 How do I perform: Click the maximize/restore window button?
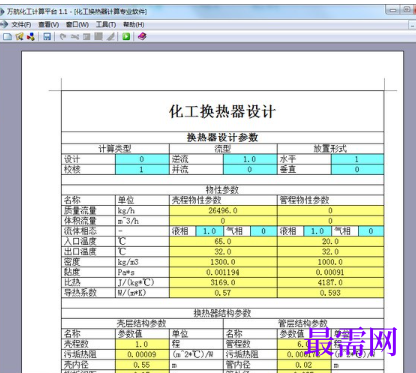tap(407, 10)
